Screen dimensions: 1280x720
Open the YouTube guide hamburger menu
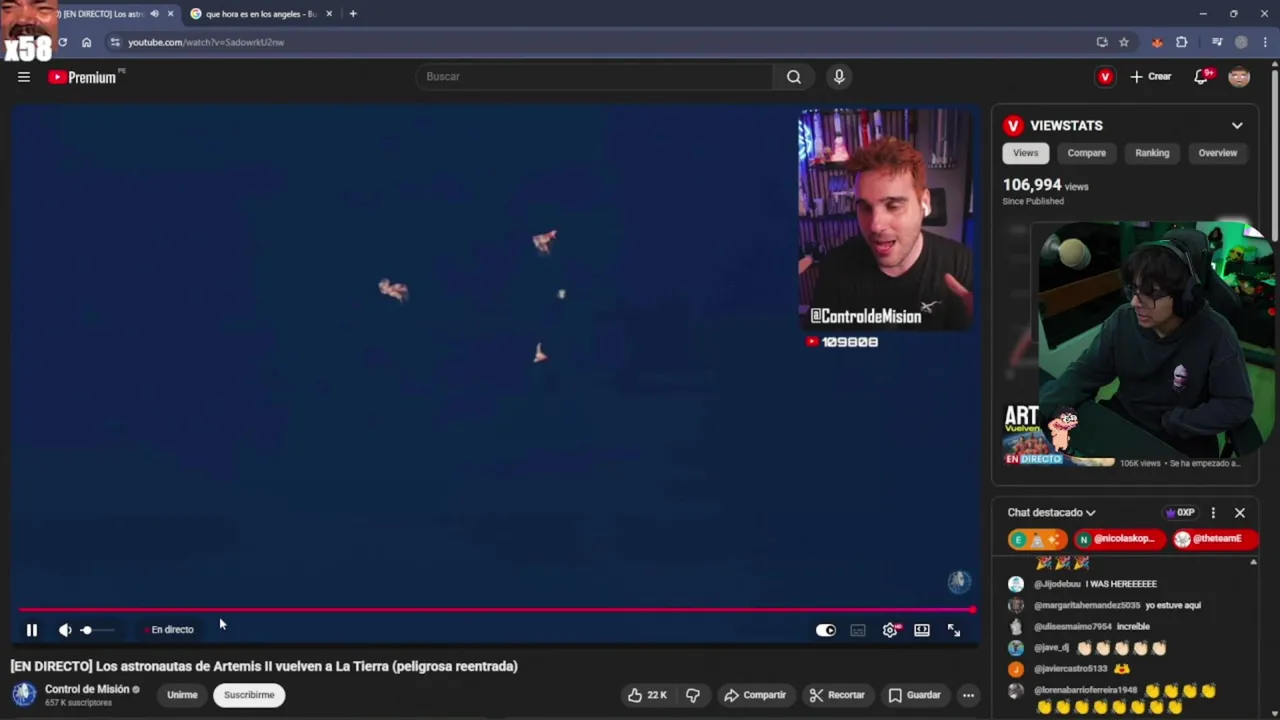click(x=24, y=77)
